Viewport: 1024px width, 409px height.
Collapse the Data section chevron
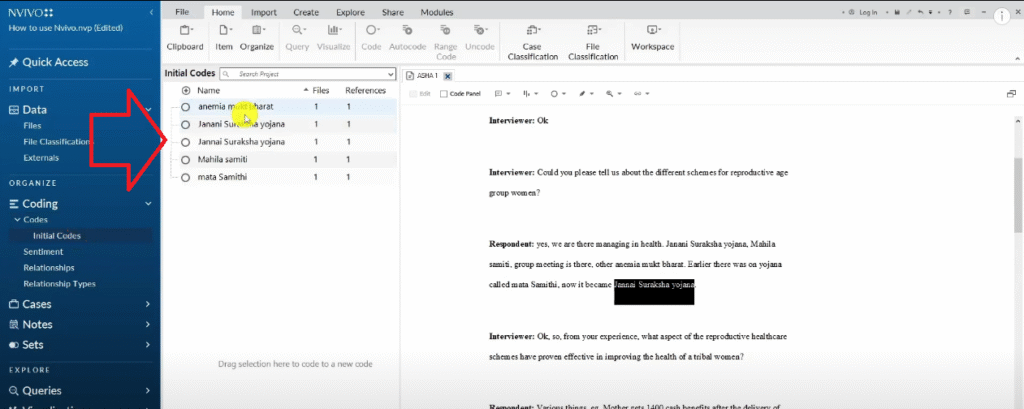pos(148,110)
